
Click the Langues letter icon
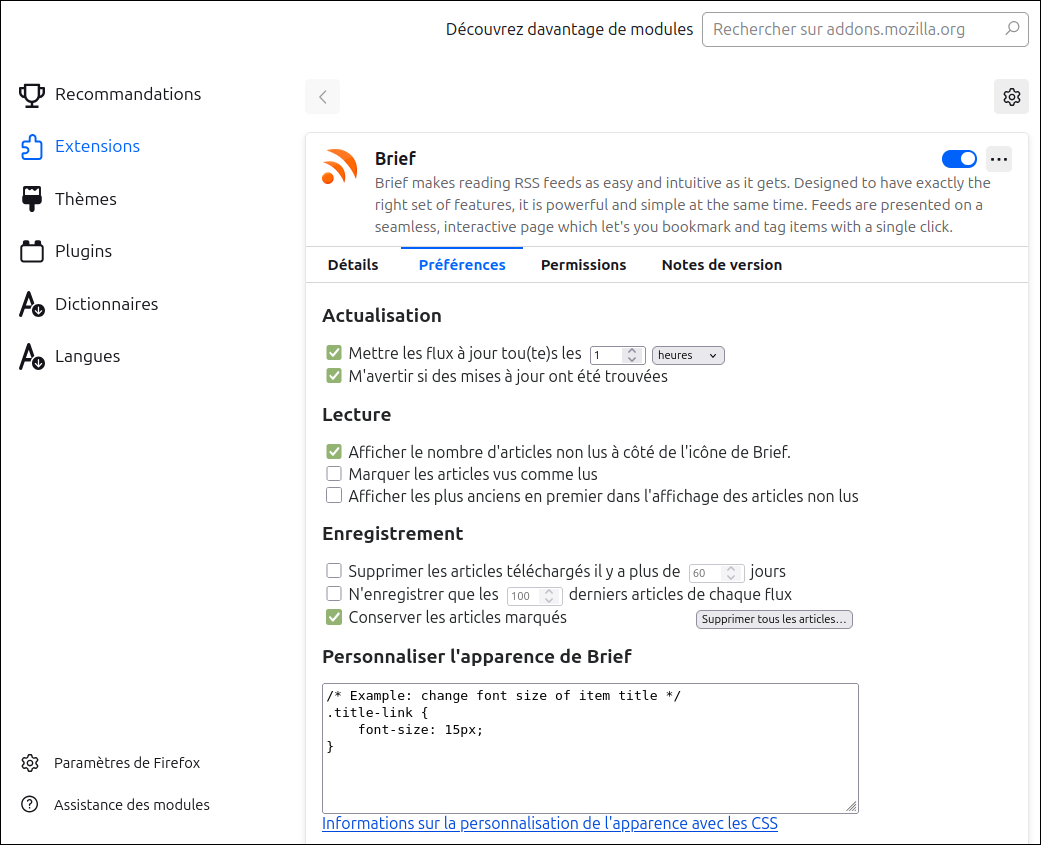[31, 356]
